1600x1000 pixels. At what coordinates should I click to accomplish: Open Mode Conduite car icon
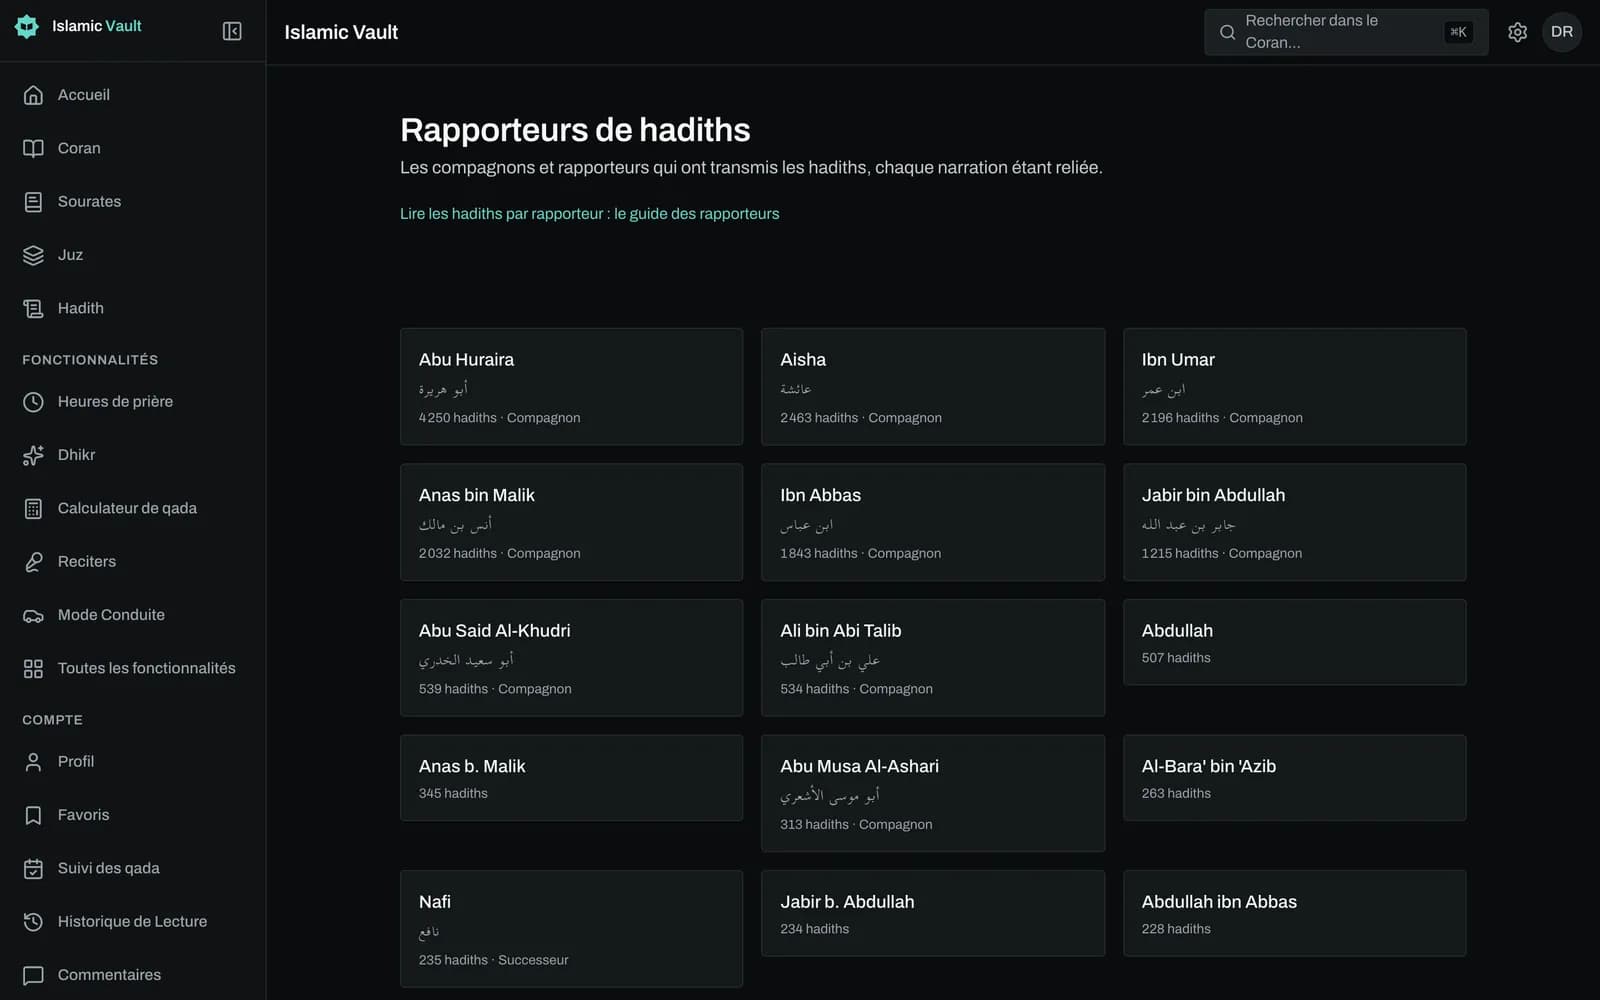pos(33,615)
